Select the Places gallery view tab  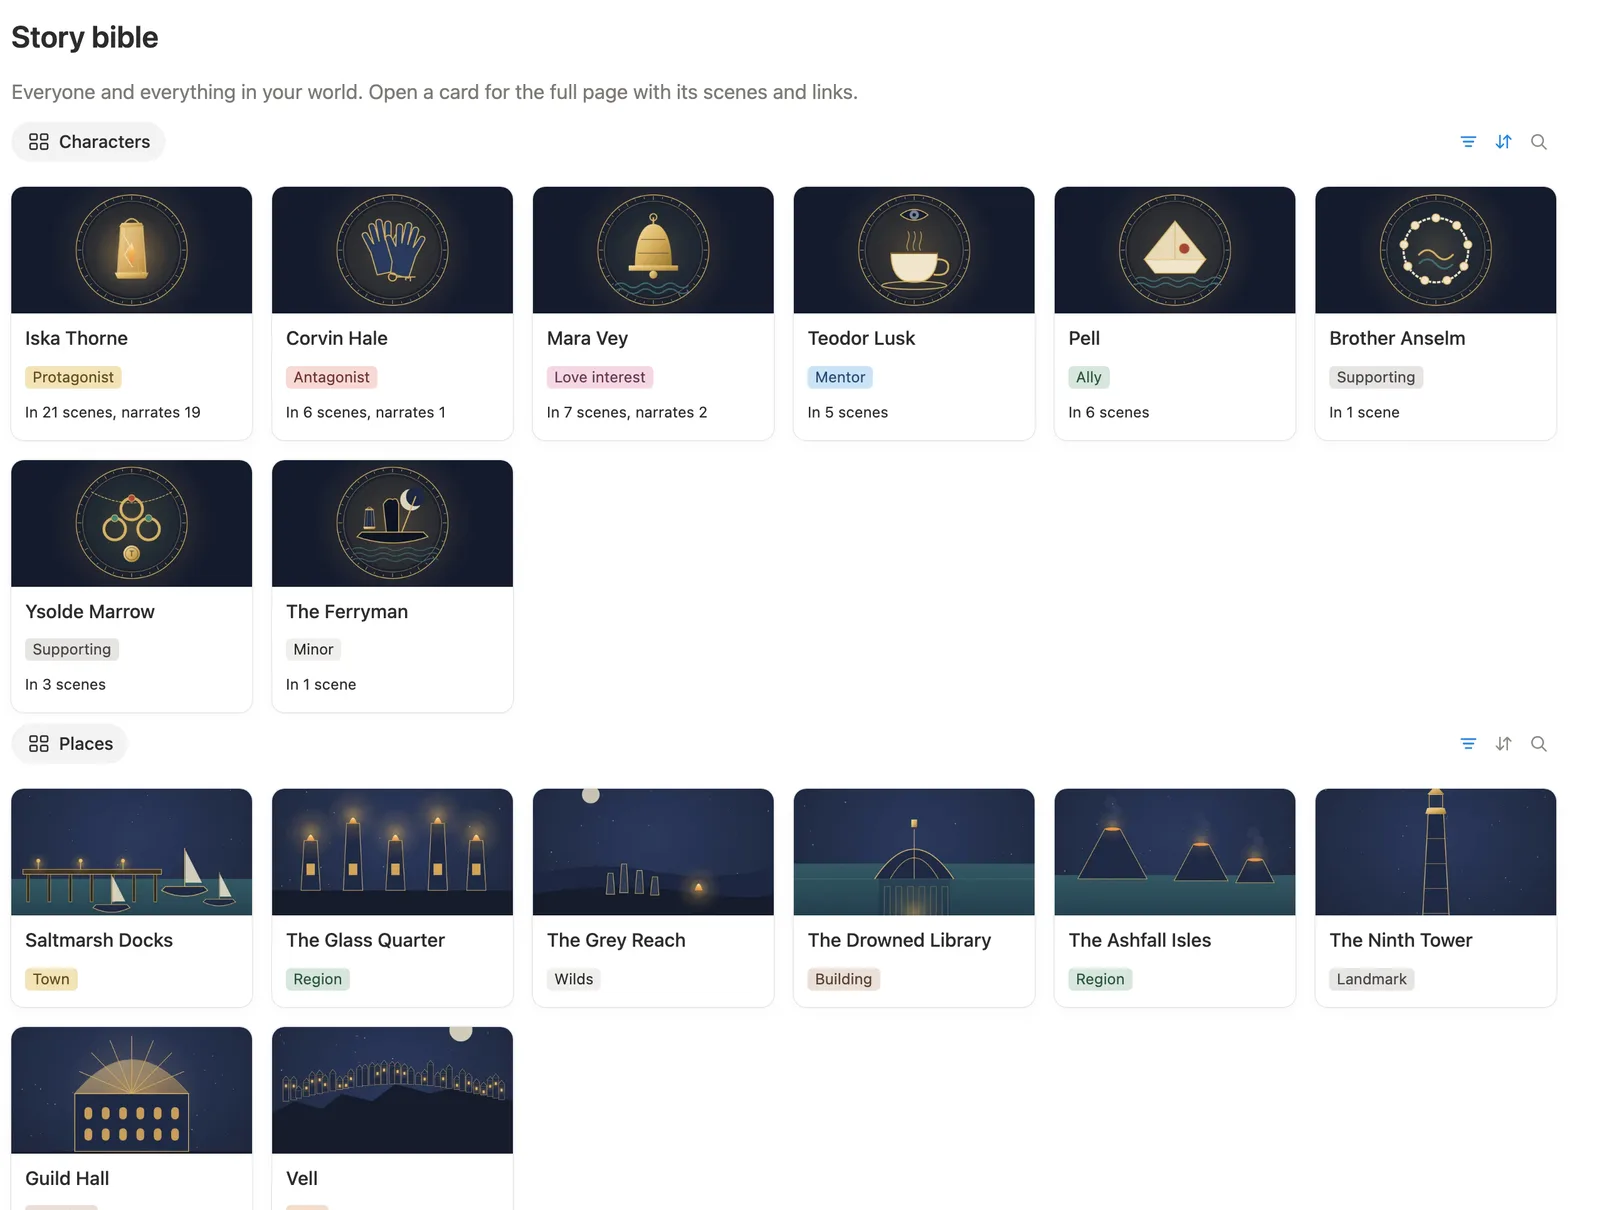coord(70,744)
